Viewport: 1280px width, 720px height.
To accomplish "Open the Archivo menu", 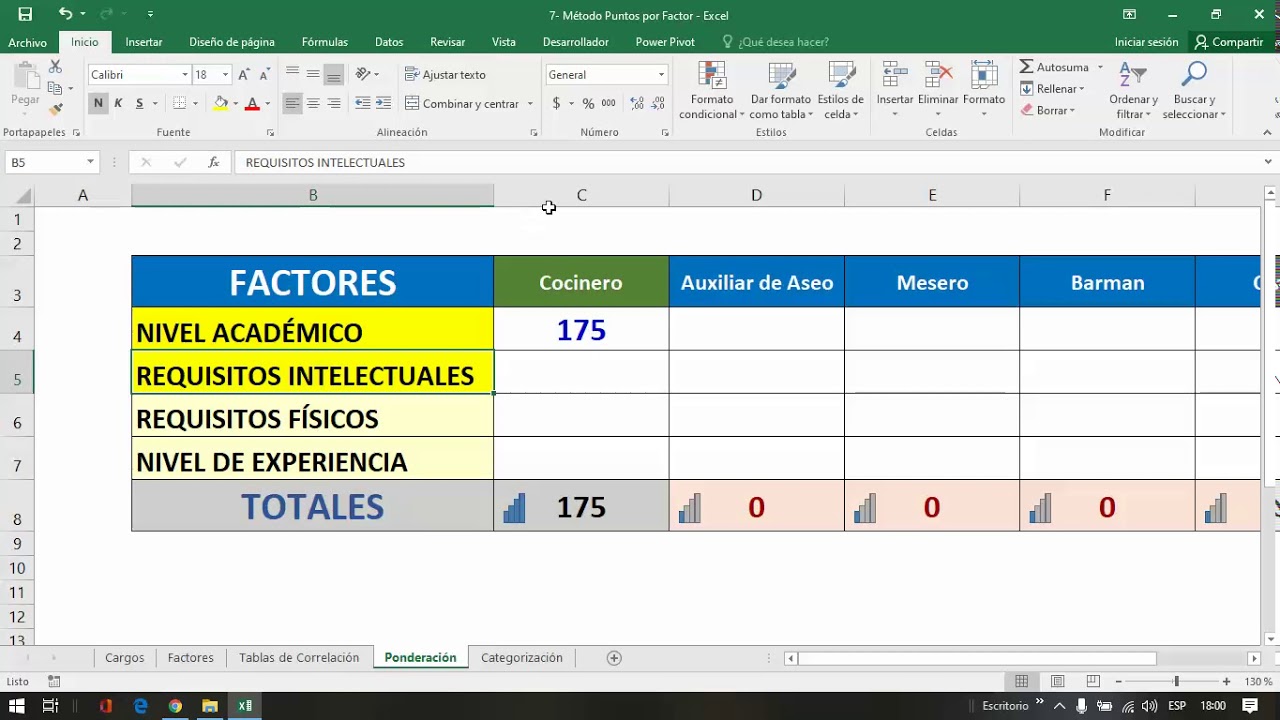I will (28, 42).
